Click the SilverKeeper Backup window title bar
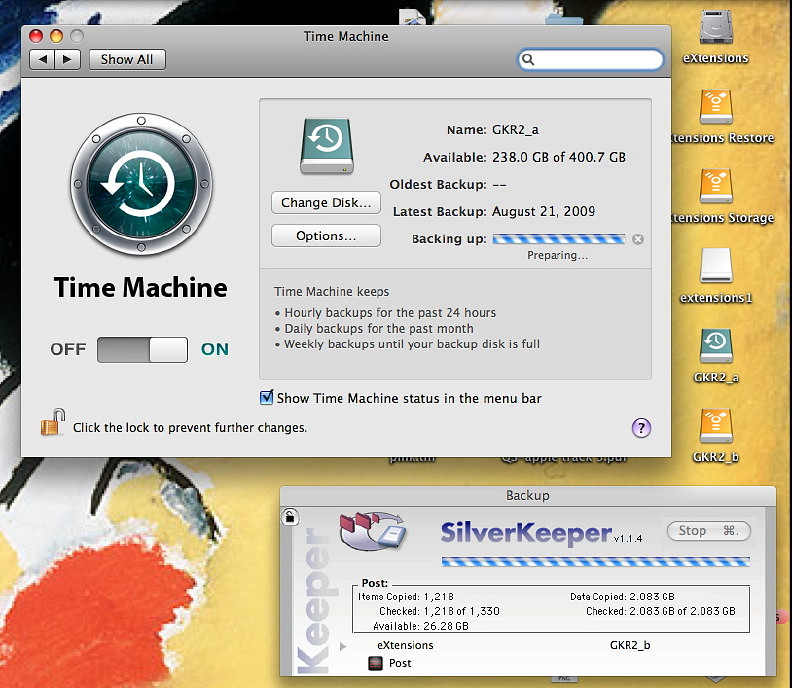This screenshot has height=688, width=792. (527, 495)
